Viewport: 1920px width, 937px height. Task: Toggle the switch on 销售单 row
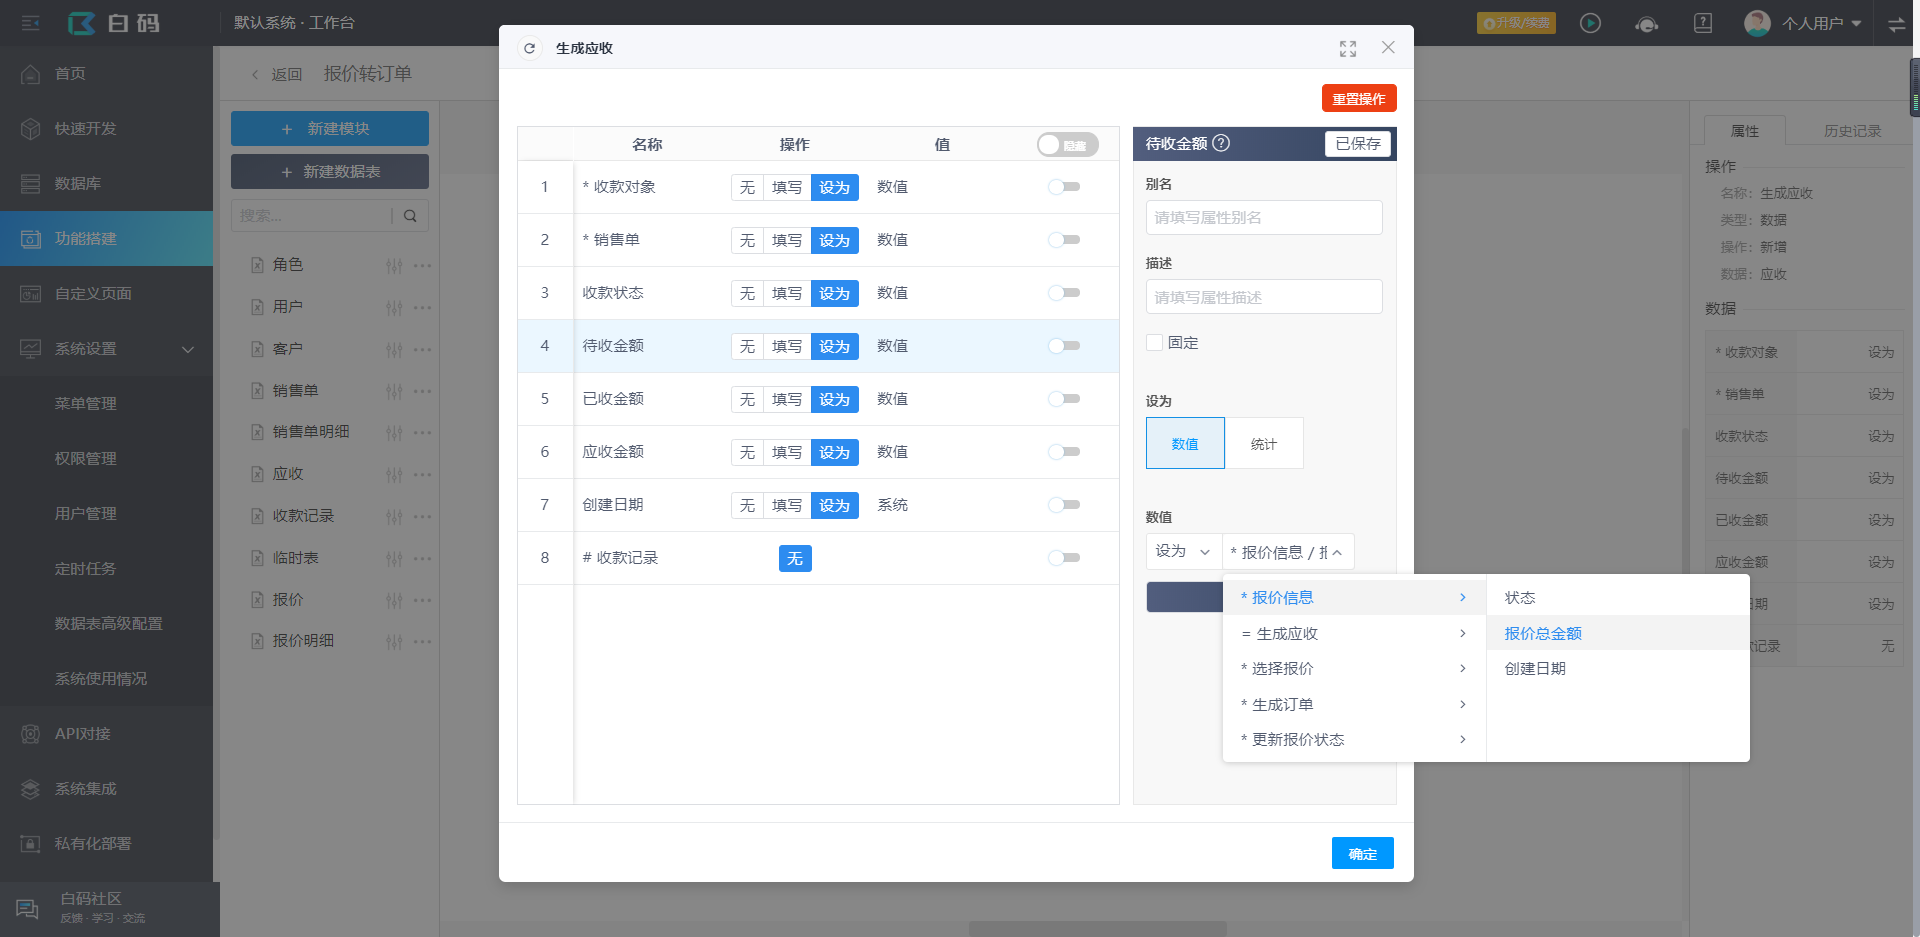coord(1064,240)
